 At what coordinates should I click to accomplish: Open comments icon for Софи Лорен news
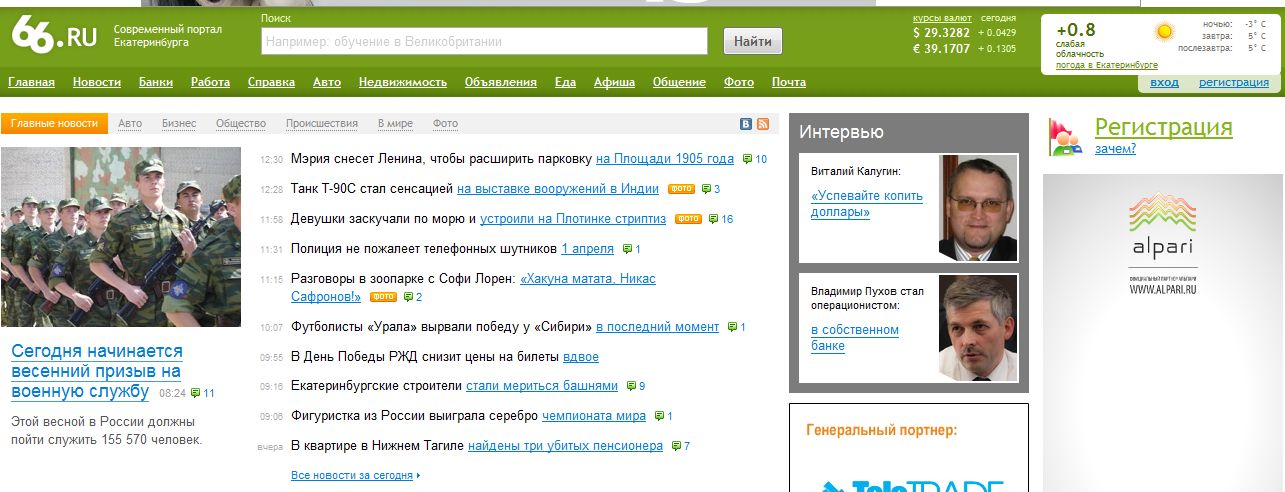click(408, 297)
